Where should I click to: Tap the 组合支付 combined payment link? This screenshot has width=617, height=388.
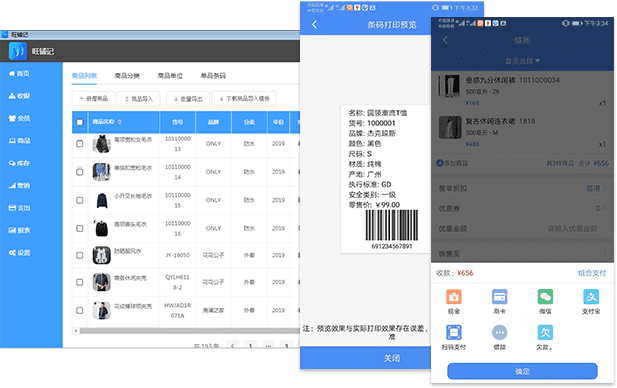592,273
